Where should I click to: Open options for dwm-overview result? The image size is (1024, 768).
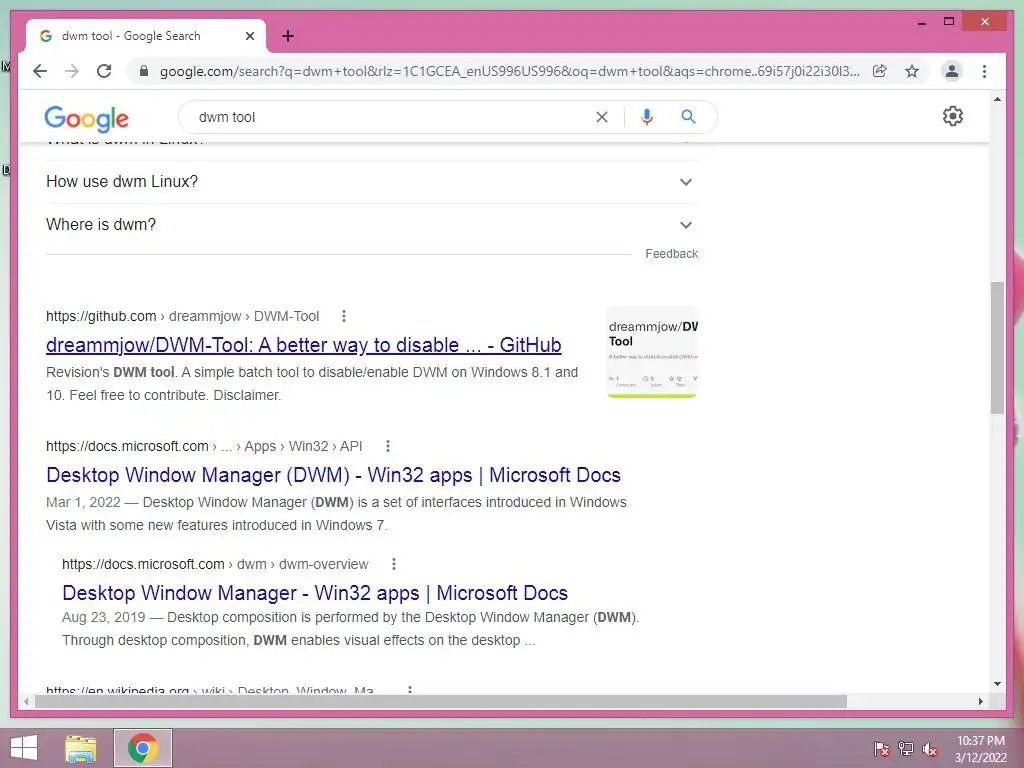coord(394,564)
